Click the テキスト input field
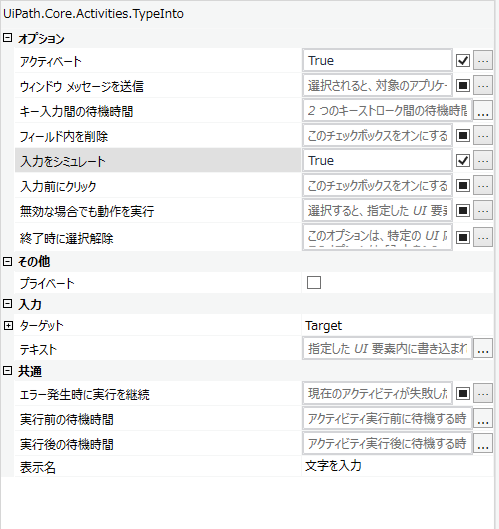Image resolution: width=499 pixels, height=529 pixels. click(387, 349)
